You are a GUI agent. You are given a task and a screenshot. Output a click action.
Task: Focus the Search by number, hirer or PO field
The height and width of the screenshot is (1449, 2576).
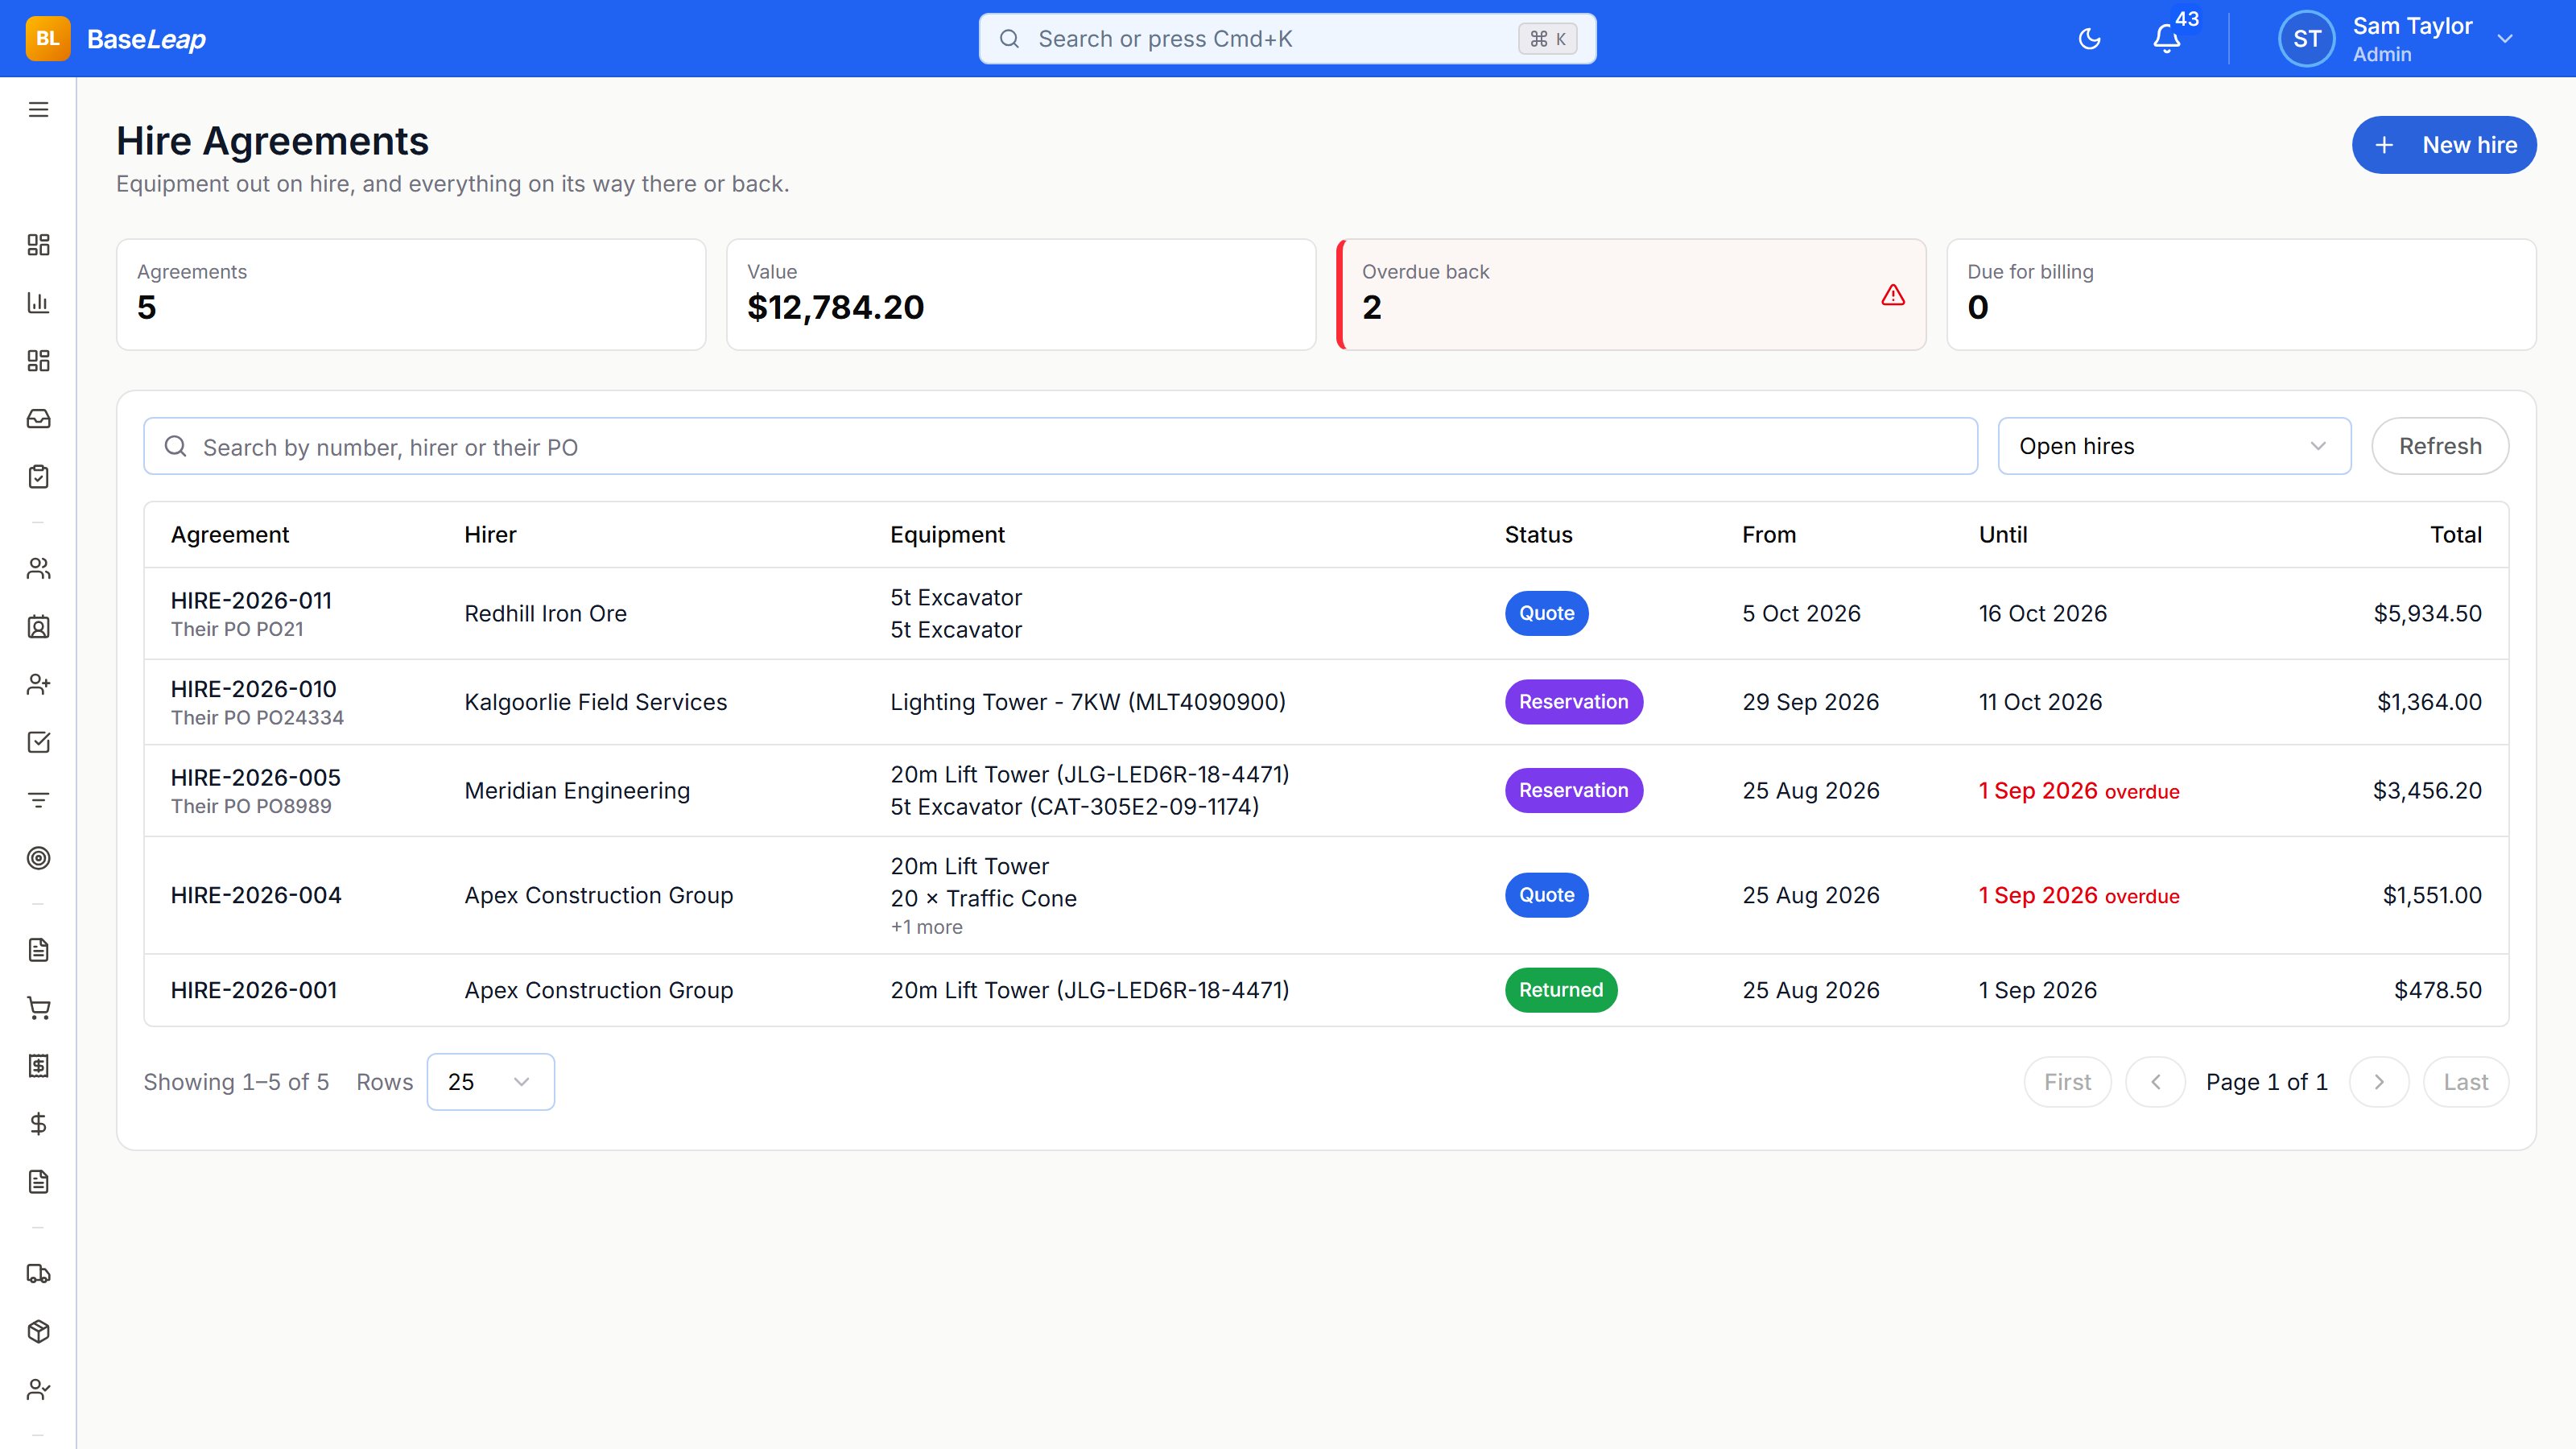coord(1060,446)
